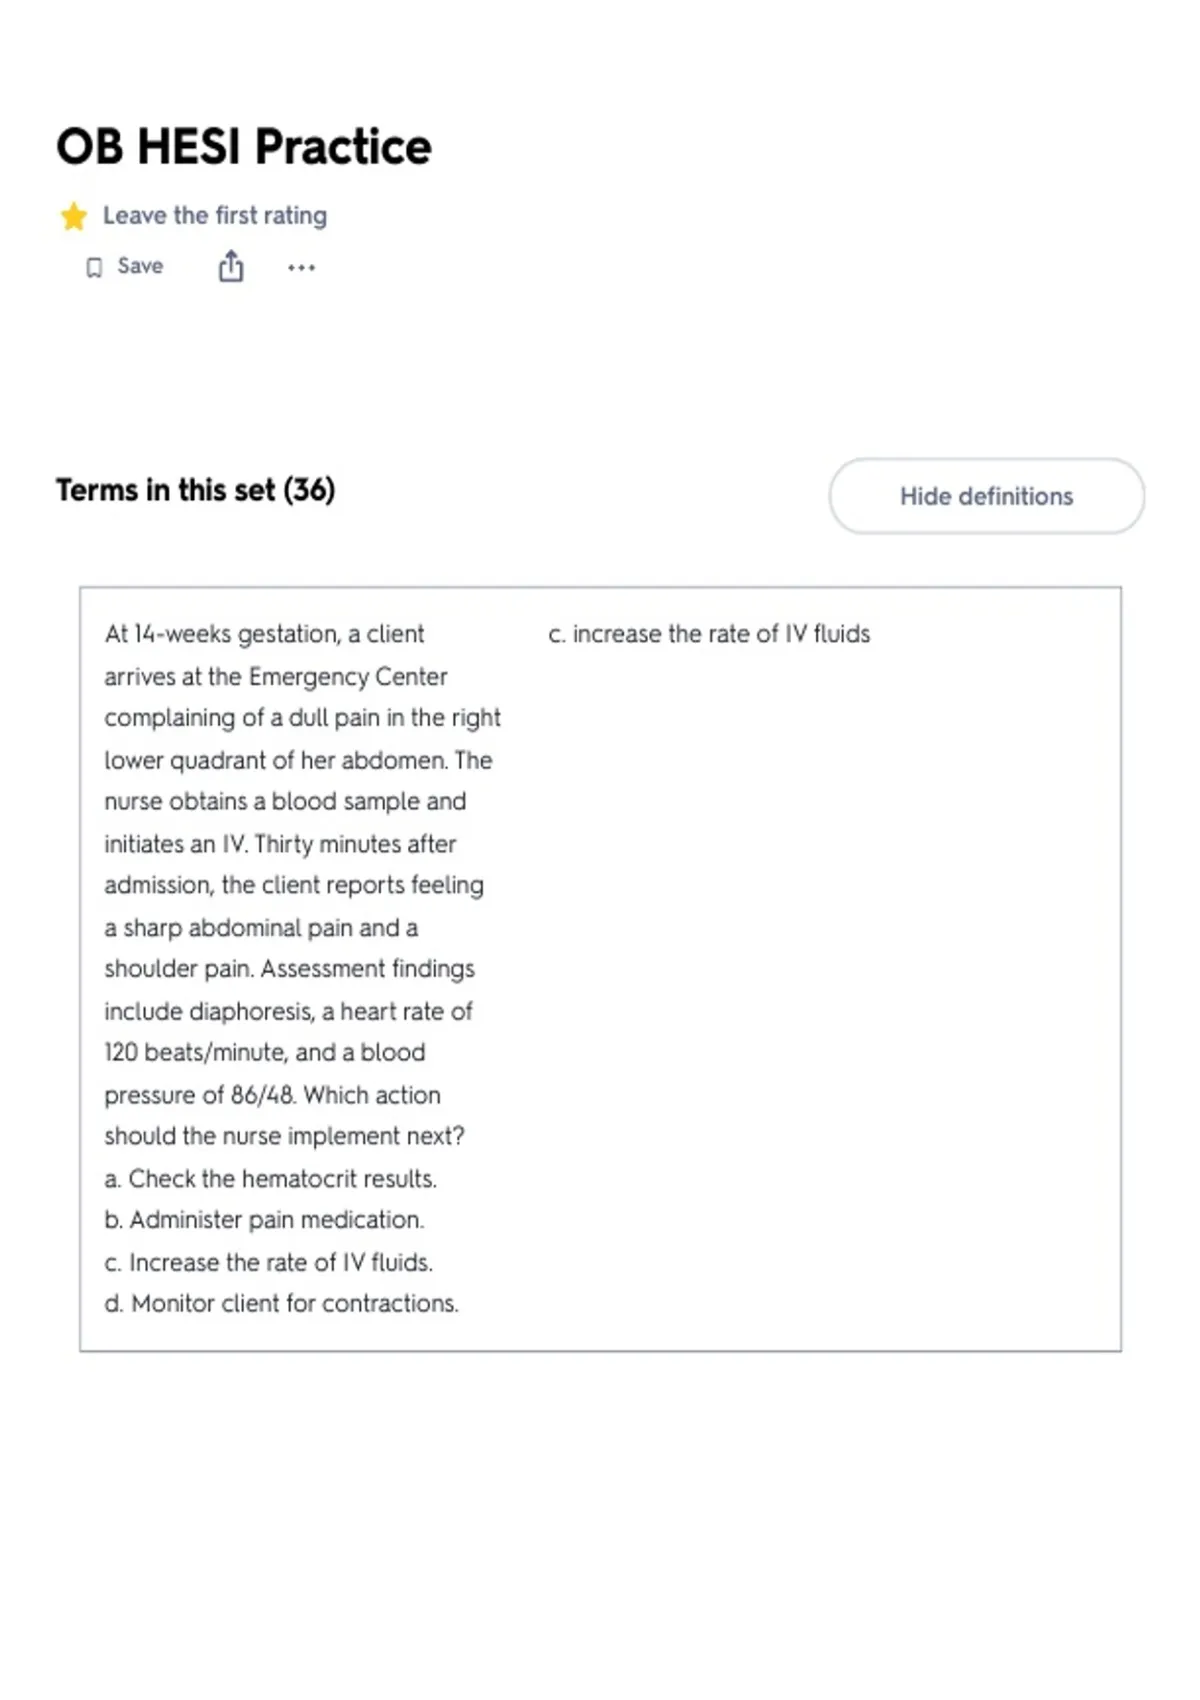Click option a. Check the hematocrit results
Viewport: 1200px width, 1700px height.
coord(270,1178)
